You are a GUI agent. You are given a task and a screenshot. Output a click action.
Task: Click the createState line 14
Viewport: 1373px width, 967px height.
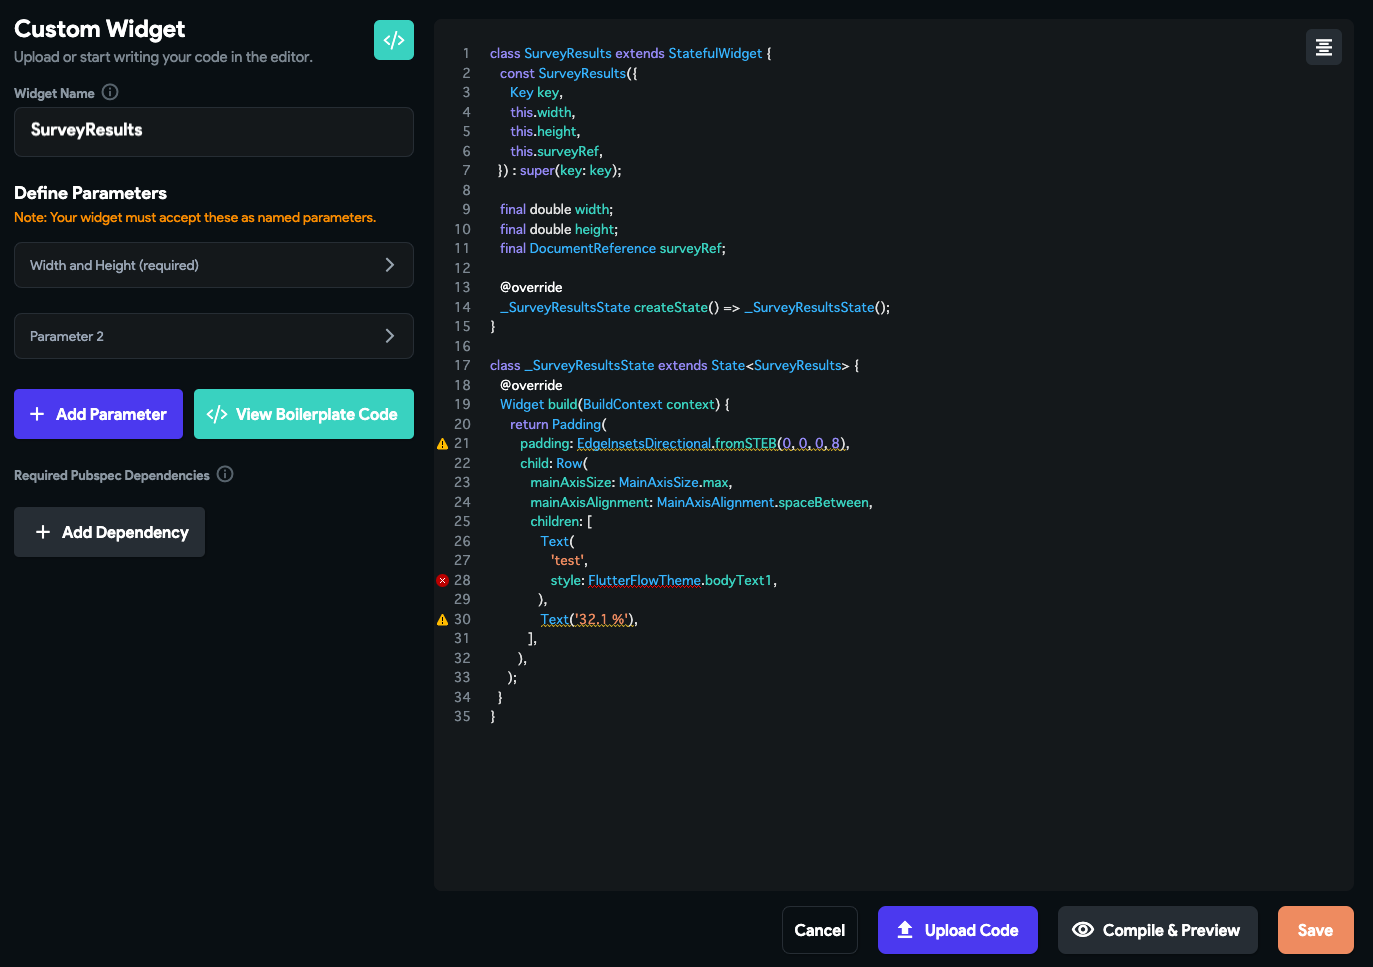(695, 308)
